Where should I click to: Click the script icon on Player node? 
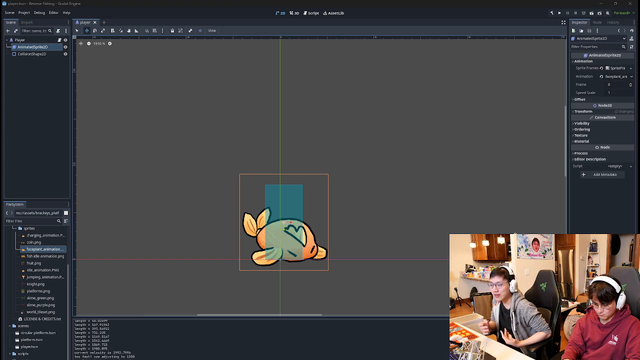(x=59, y=40)
